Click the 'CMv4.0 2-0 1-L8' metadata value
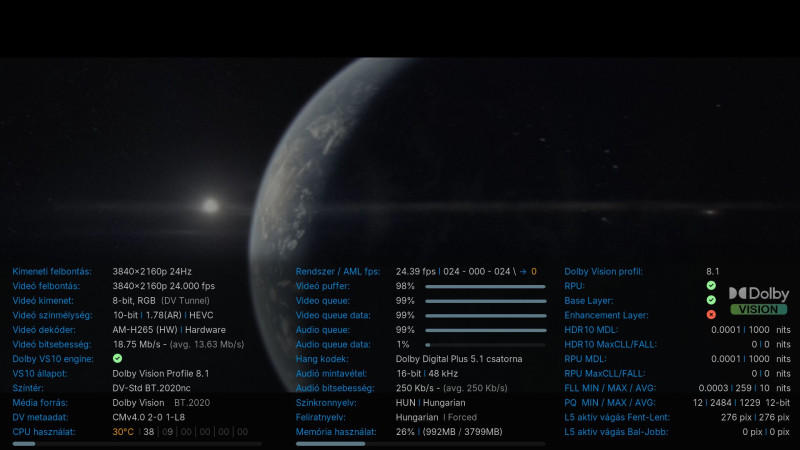The image size is (800, 450). [x=148, y=417]
